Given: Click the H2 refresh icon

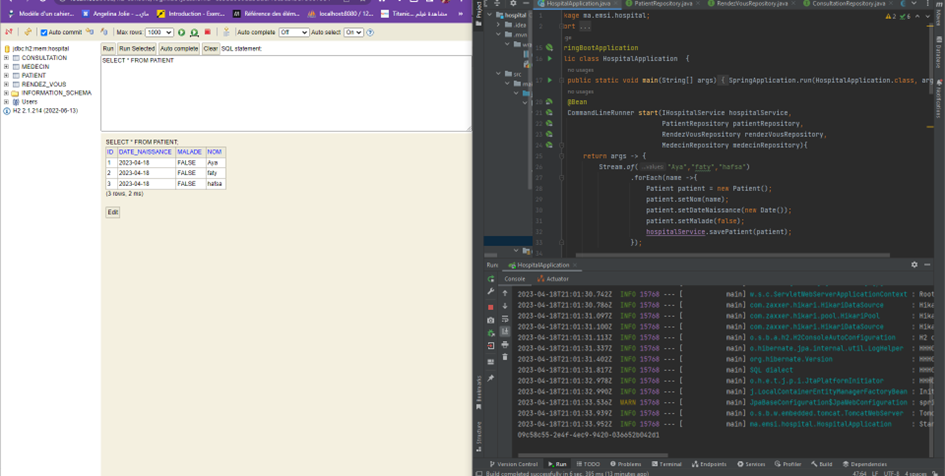Looking at the screenshot, I should [28, 32].
